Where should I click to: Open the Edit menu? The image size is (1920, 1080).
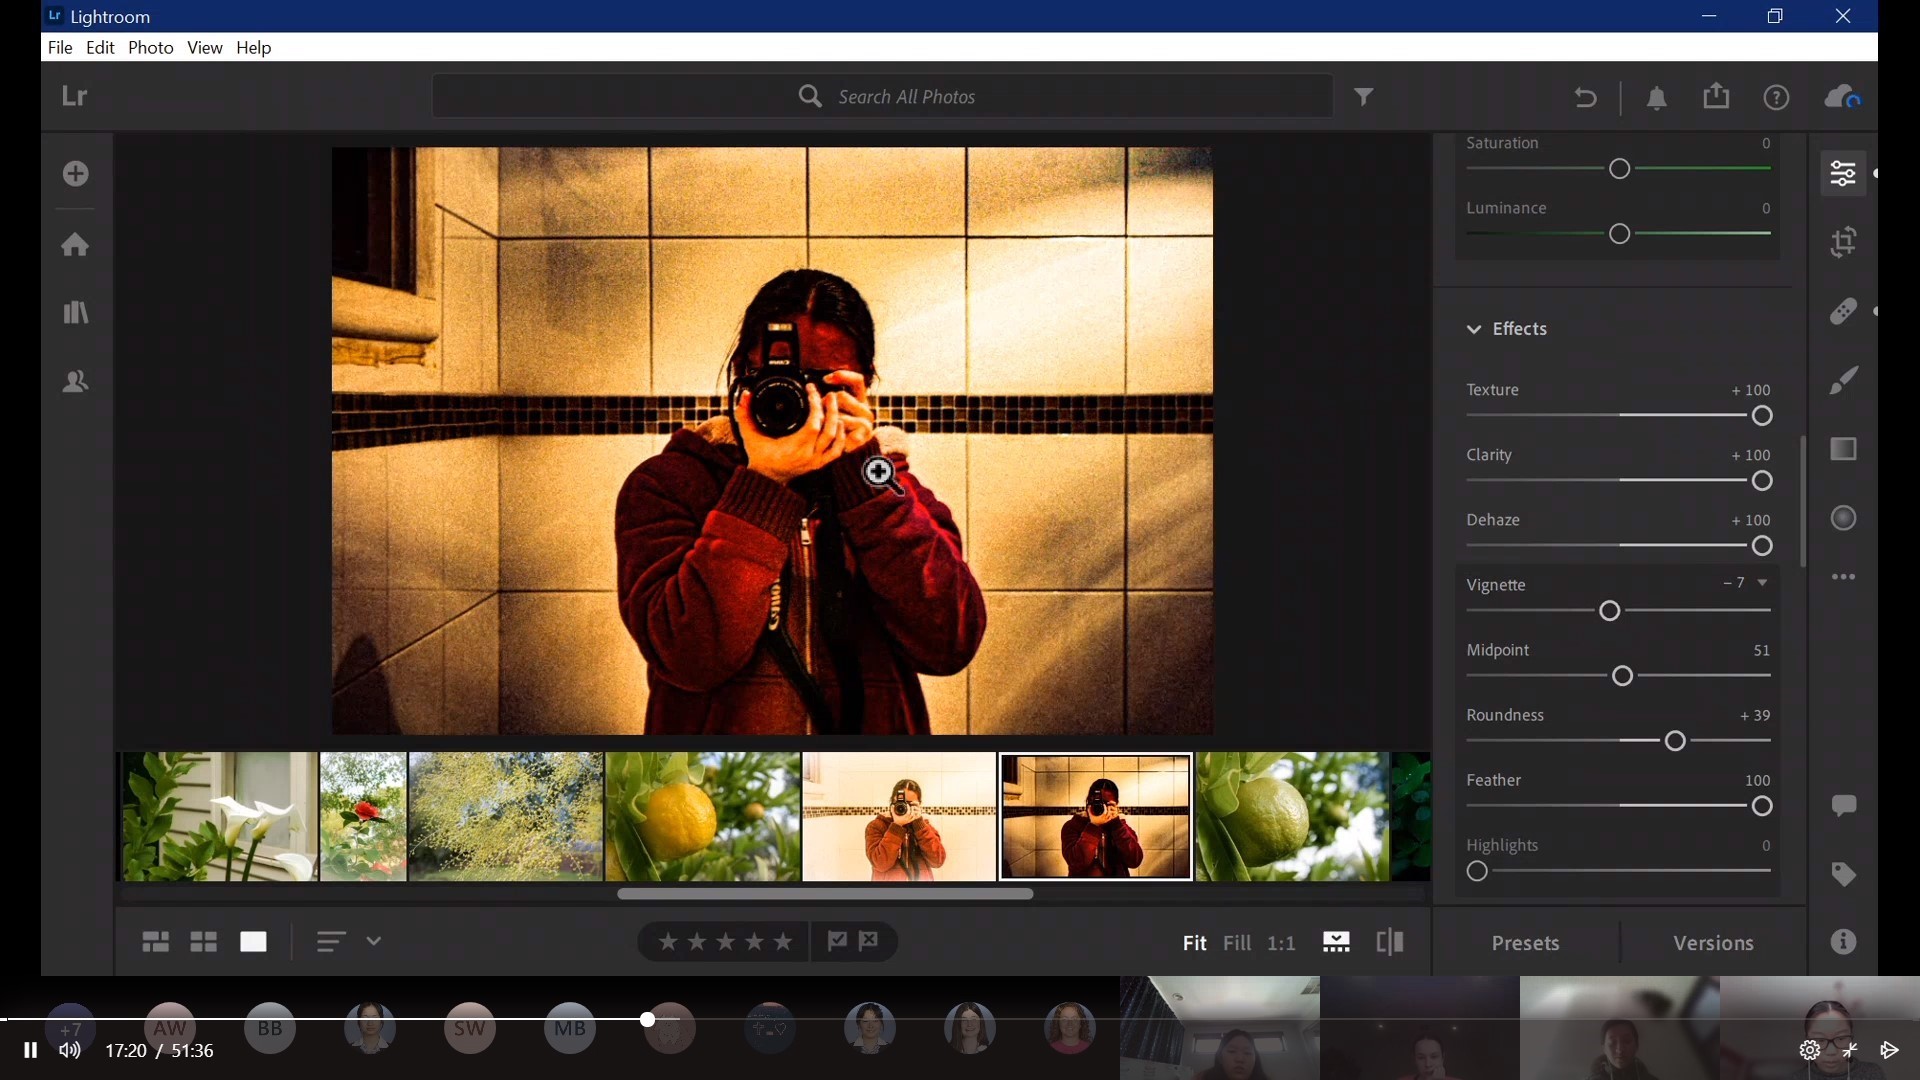(100, 48)
